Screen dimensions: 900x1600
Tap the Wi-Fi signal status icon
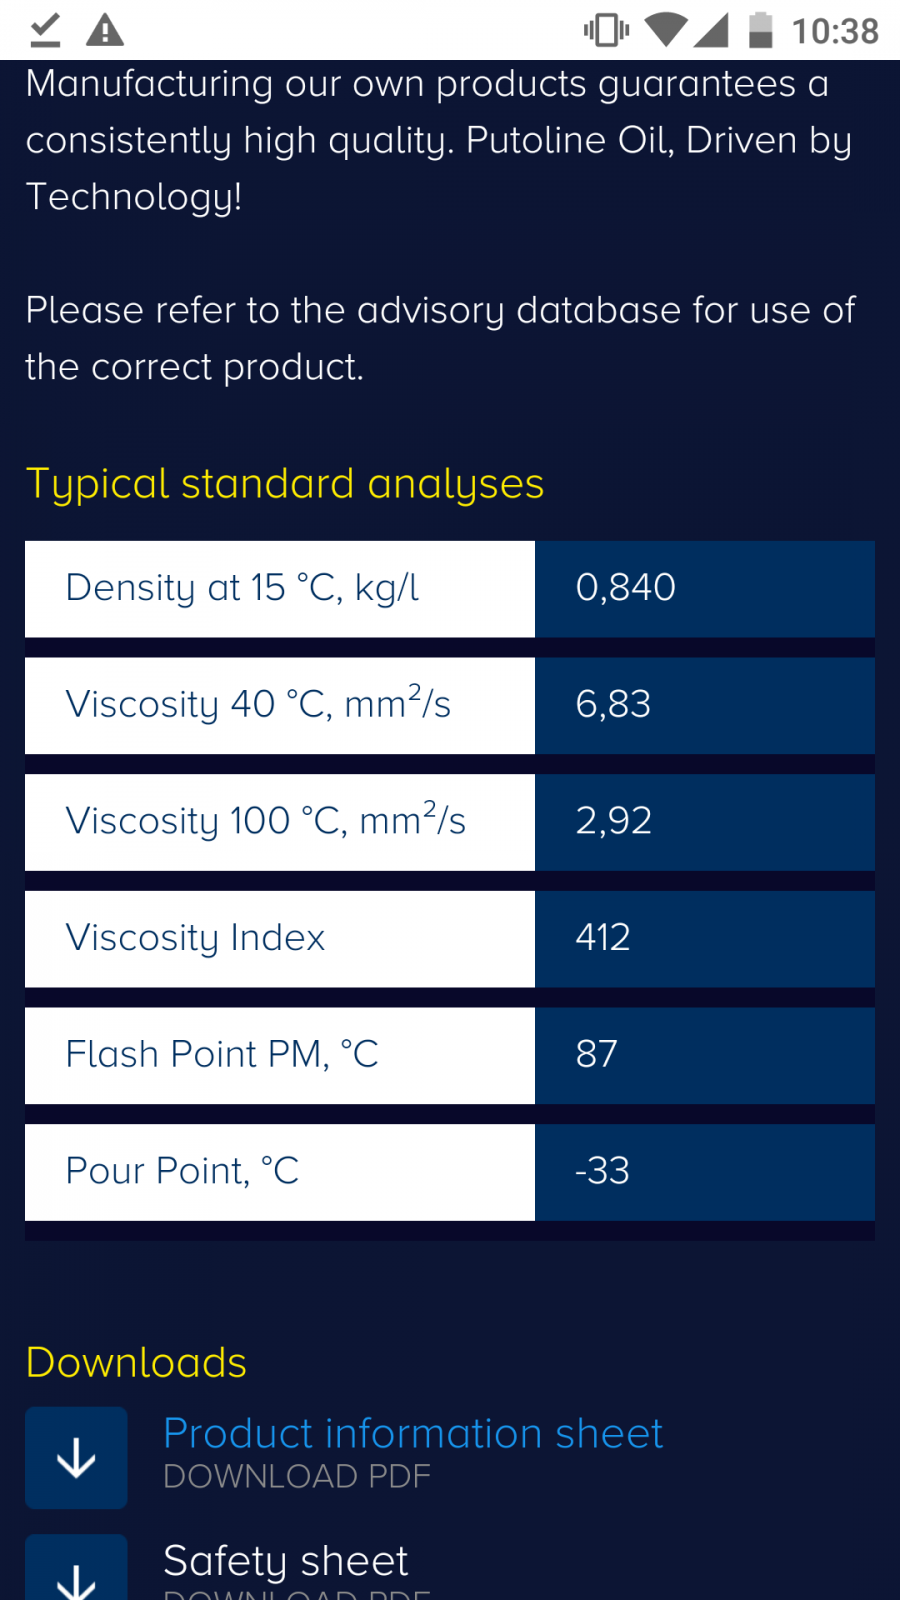click(x=665, y=30)
